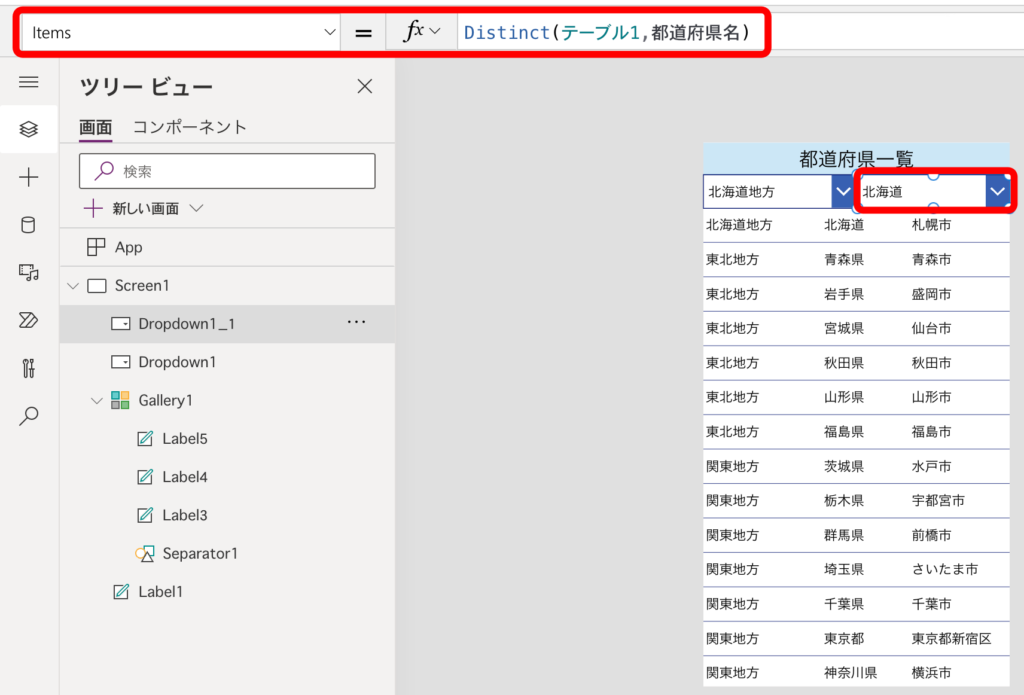Open the Insert pane via plus icon
The image size is (1024, 695).
click(x=28, y=177)
